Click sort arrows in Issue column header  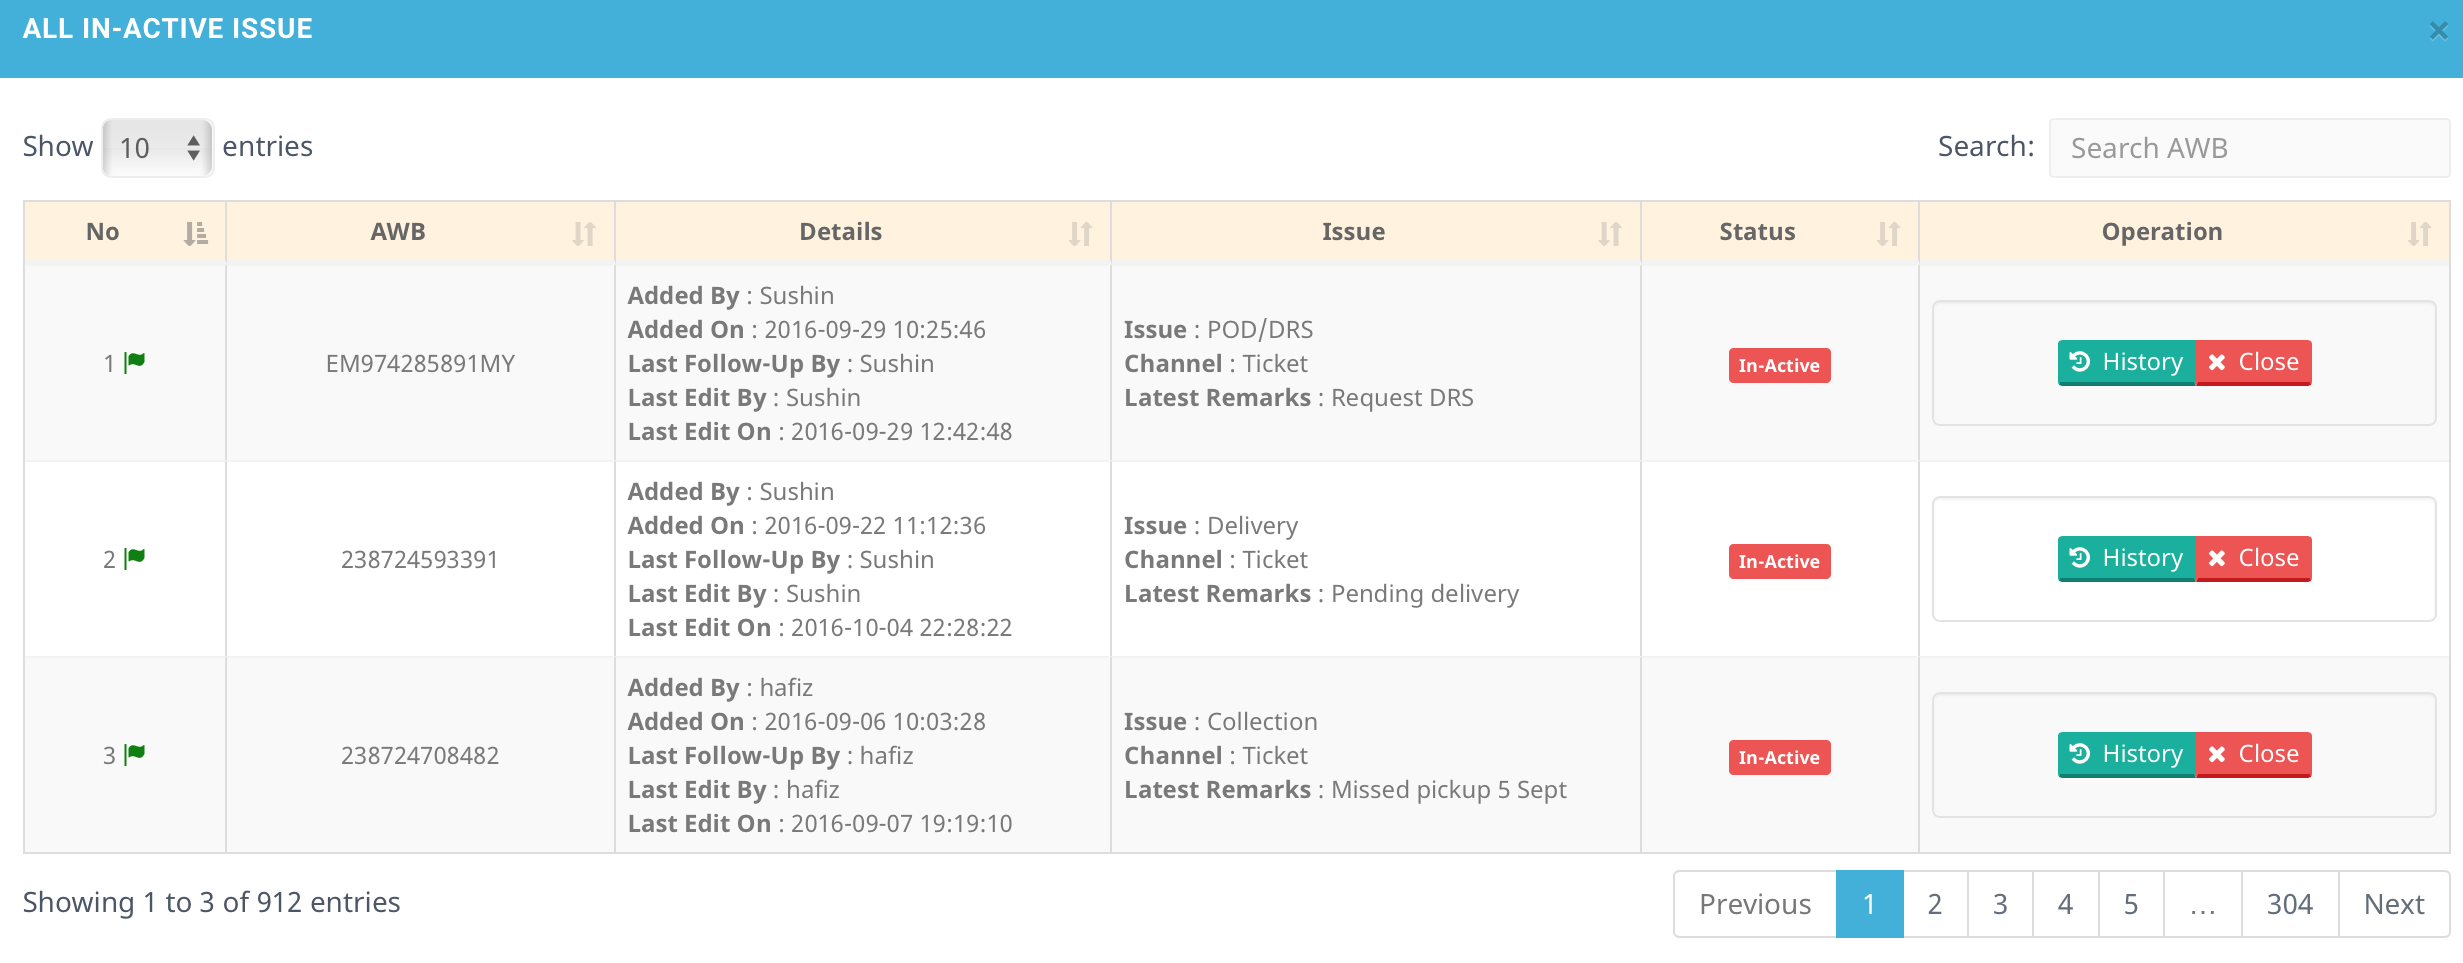(x=1609, y=233)
